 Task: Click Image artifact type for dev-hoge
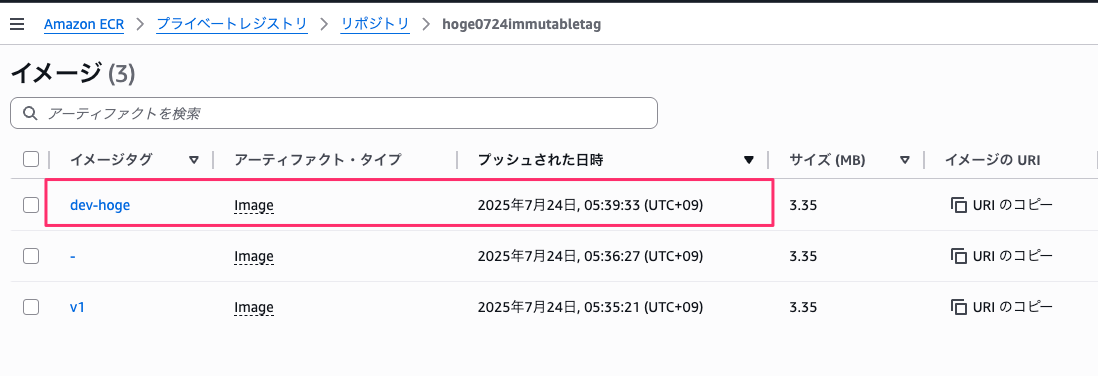click(253, 206)
